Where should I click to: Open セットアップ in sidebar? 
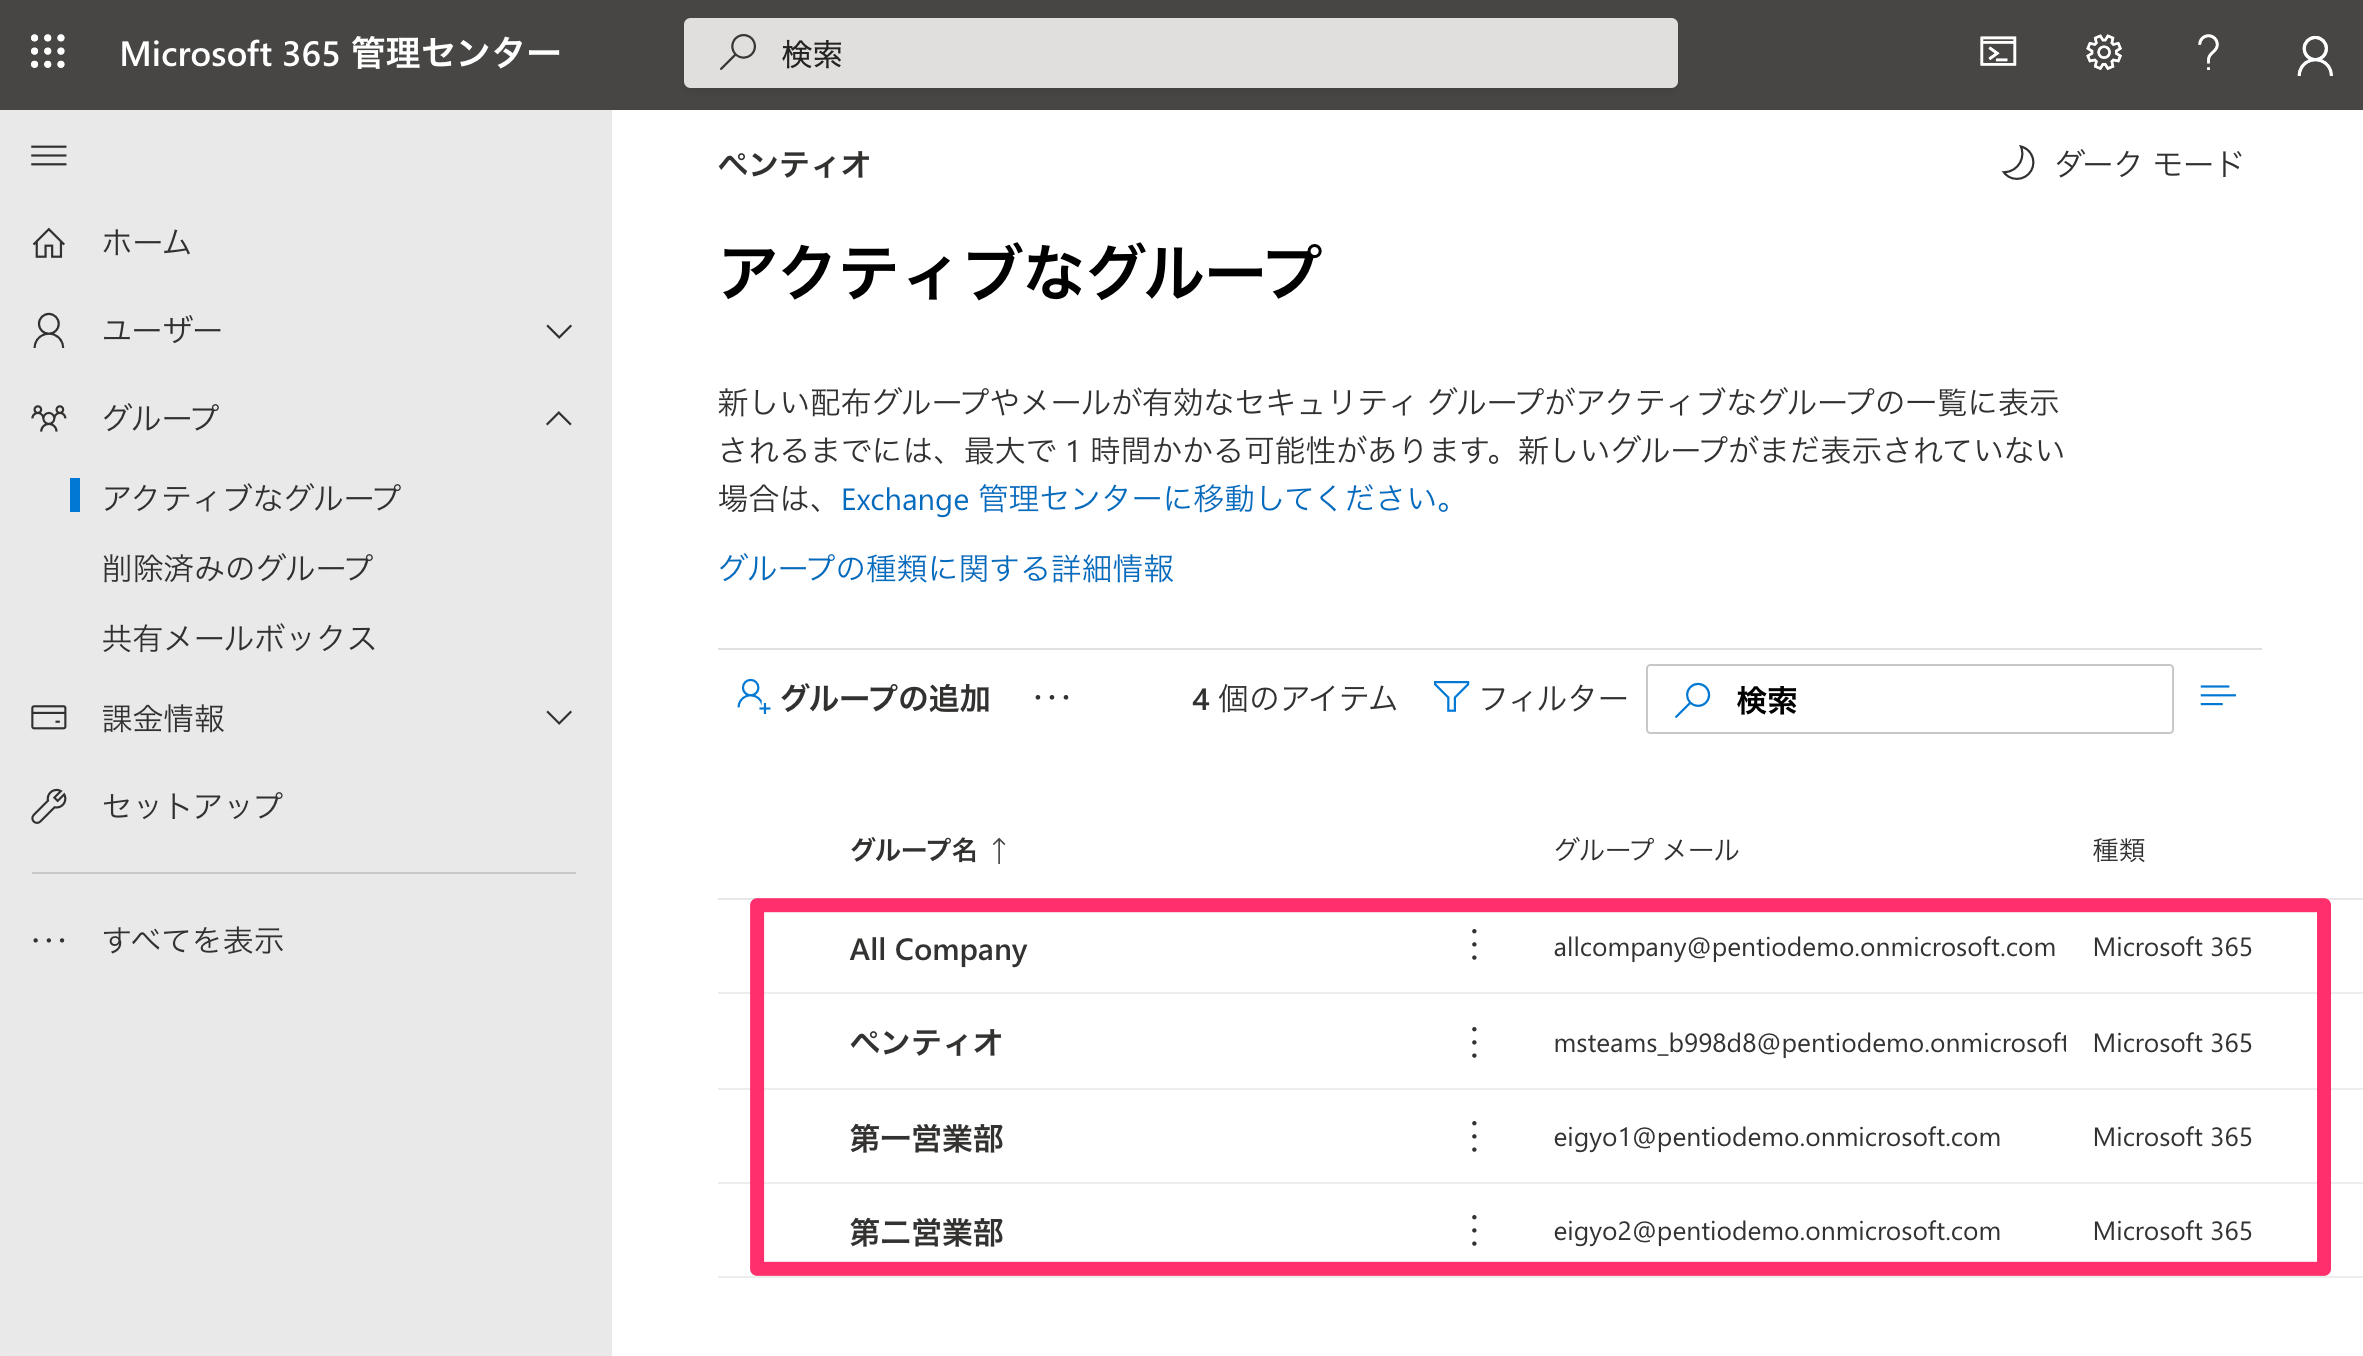(193, 805)
